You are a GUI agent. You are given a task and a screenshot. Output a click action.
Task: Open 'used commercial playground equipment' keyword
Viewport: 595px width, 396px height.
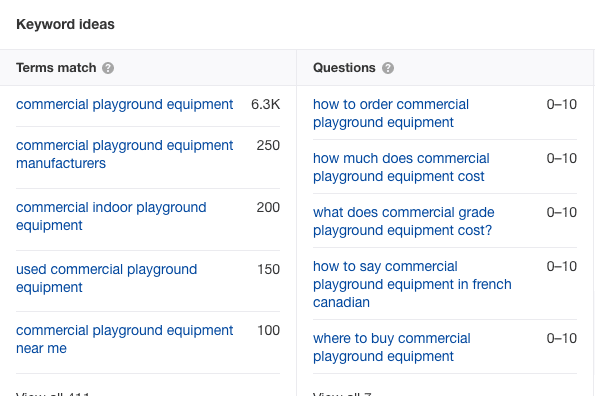coord(107,278)
